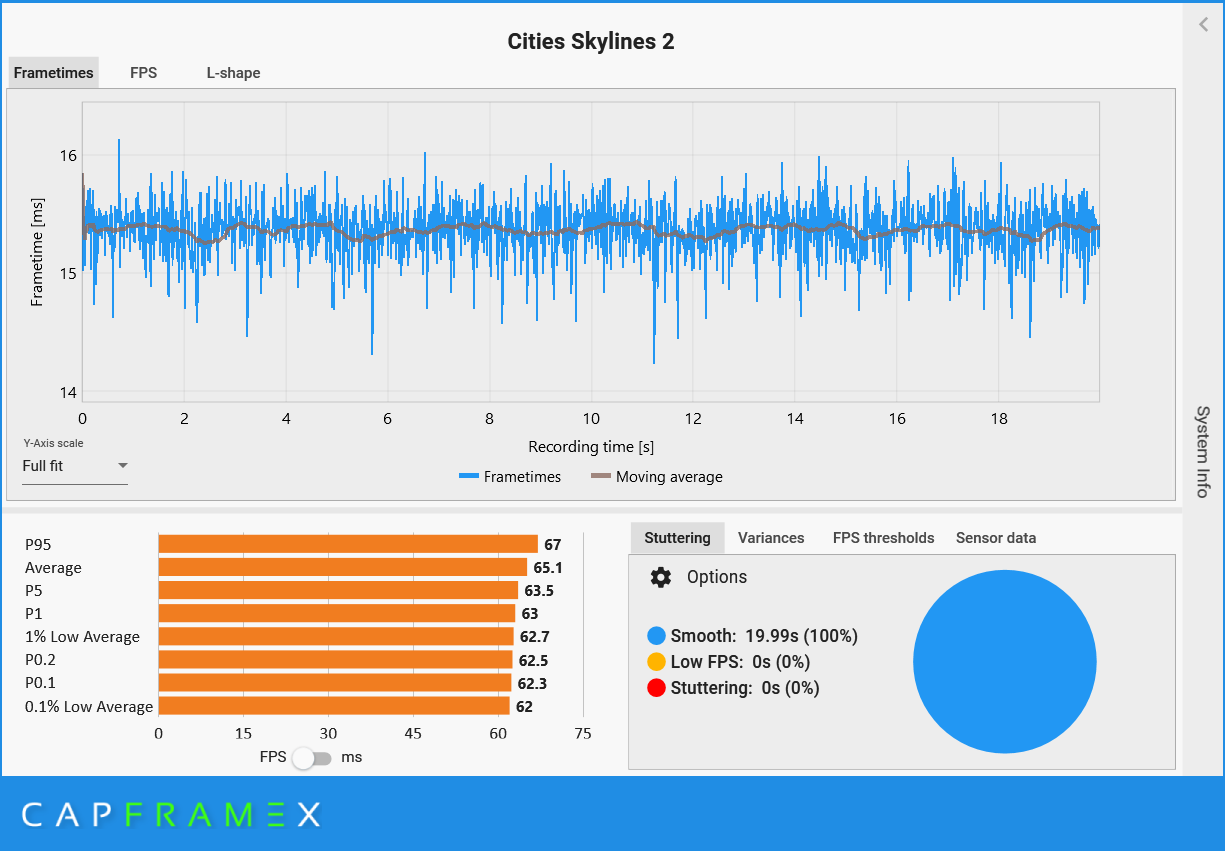The image size is (1225, 851).
Task: Open the Y-Axis scale dropdown
Action: tap(75, 466)
